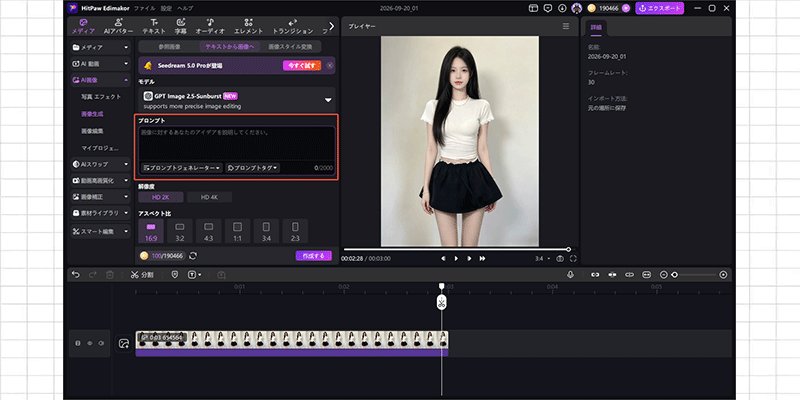Open the voice recording microphone tool
The width and height of the screenshot is (800, 400).
[570, 274]
